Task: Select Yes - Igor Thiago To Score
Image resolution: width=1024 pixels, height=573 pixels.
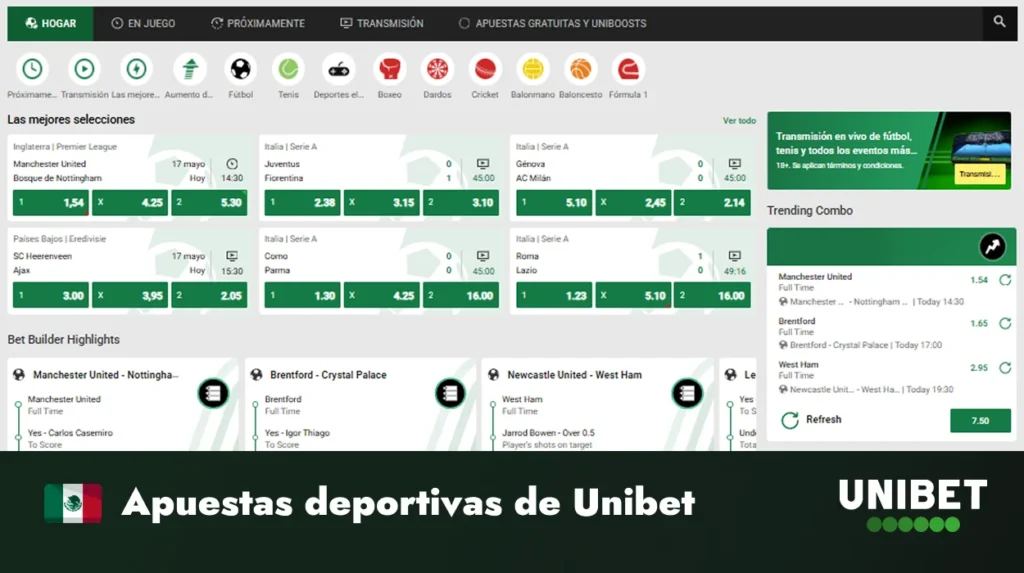Action: tap(297, 438)
